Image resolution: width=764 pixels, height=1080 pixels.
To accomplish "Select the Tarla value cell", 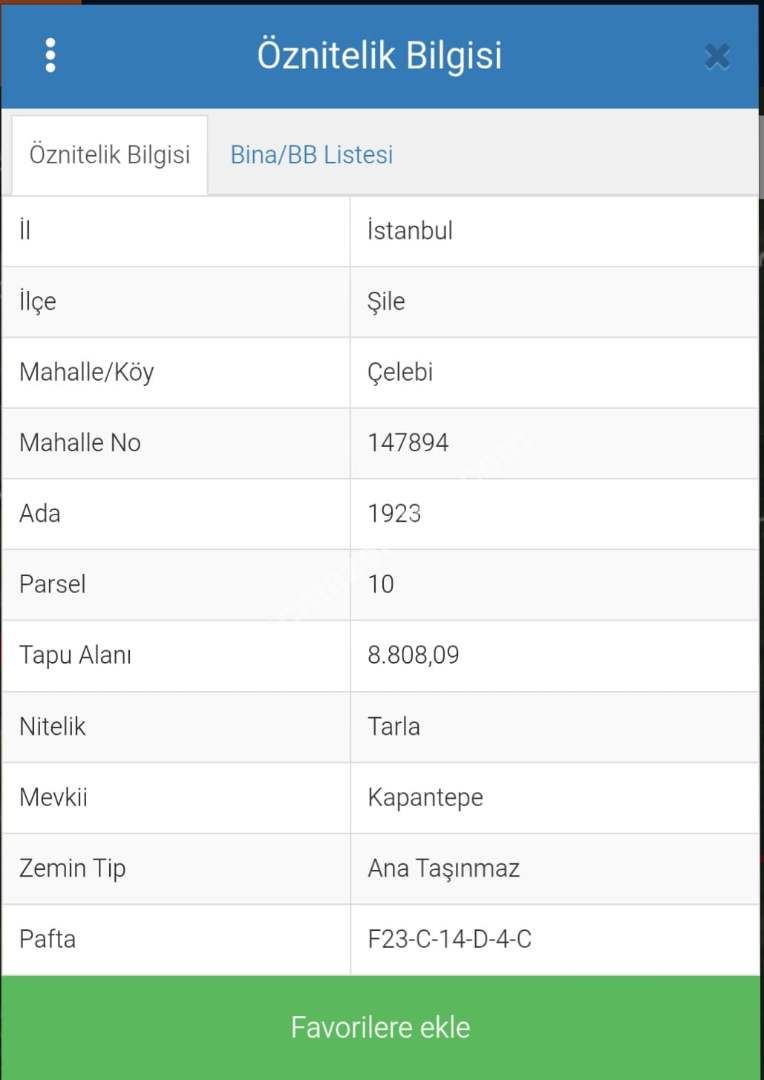I will coord(393,726).
